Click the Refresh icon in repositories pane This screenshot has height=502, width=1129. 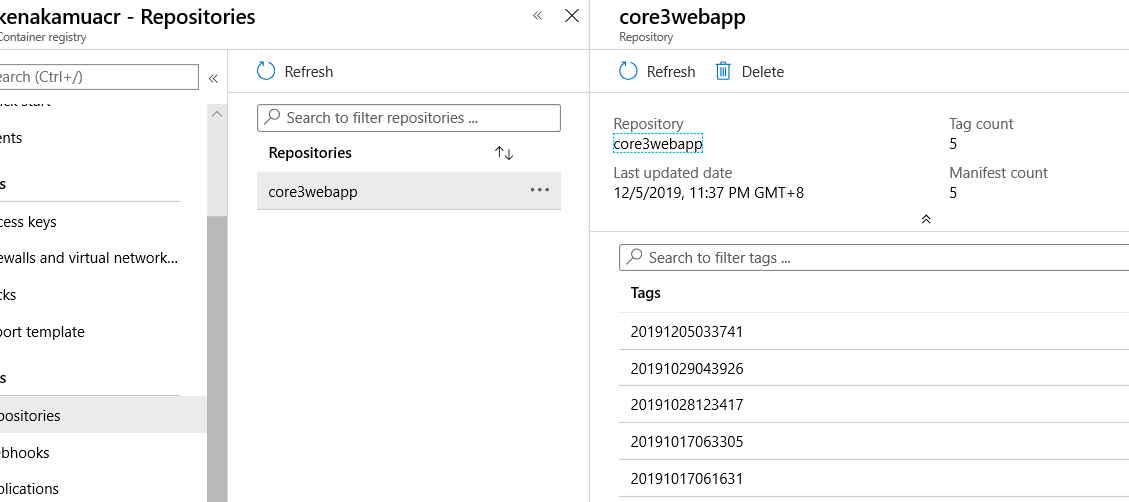coord(266,71)
